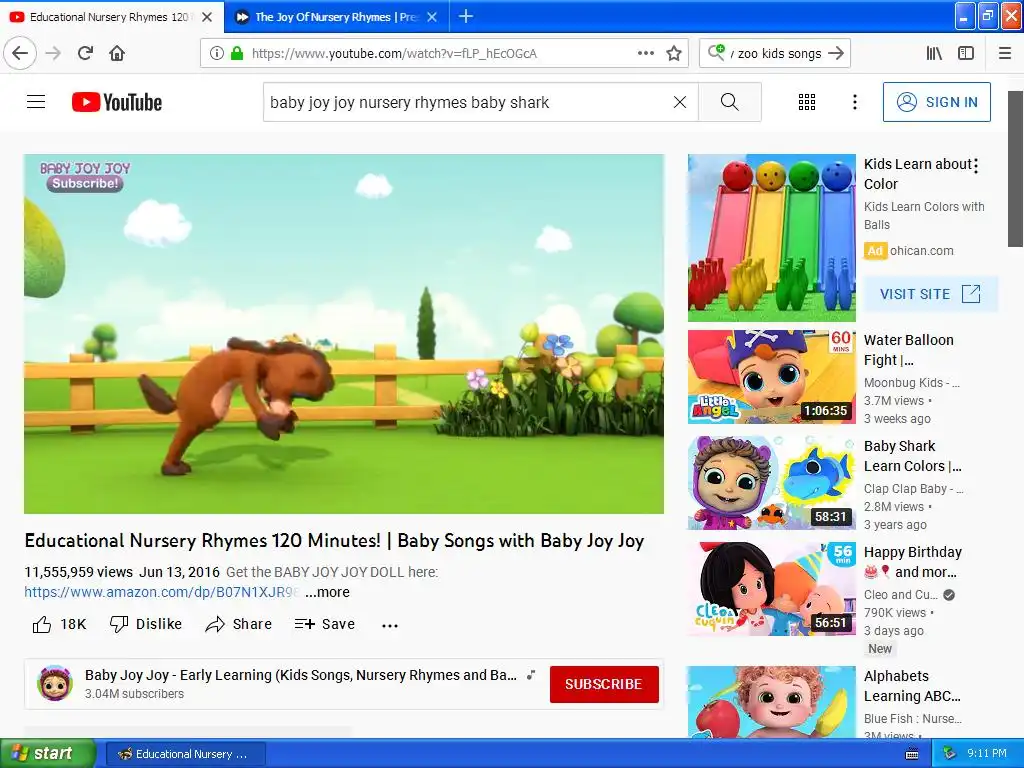Save video to a playlist
This screenshot has height=768, width=1024.
(x=325, y=624)
